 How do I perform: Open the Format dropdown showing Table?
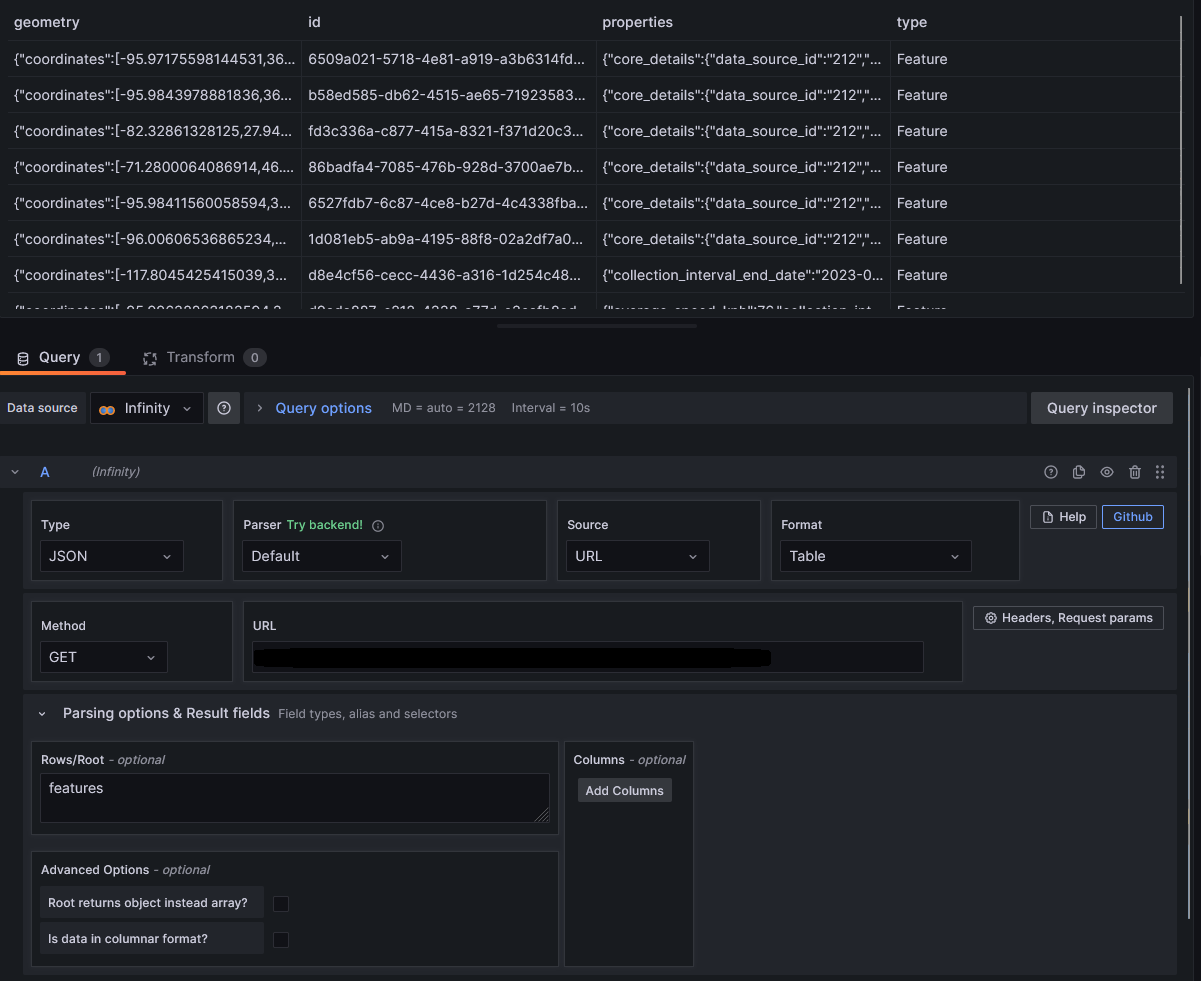tap(875, 556)
